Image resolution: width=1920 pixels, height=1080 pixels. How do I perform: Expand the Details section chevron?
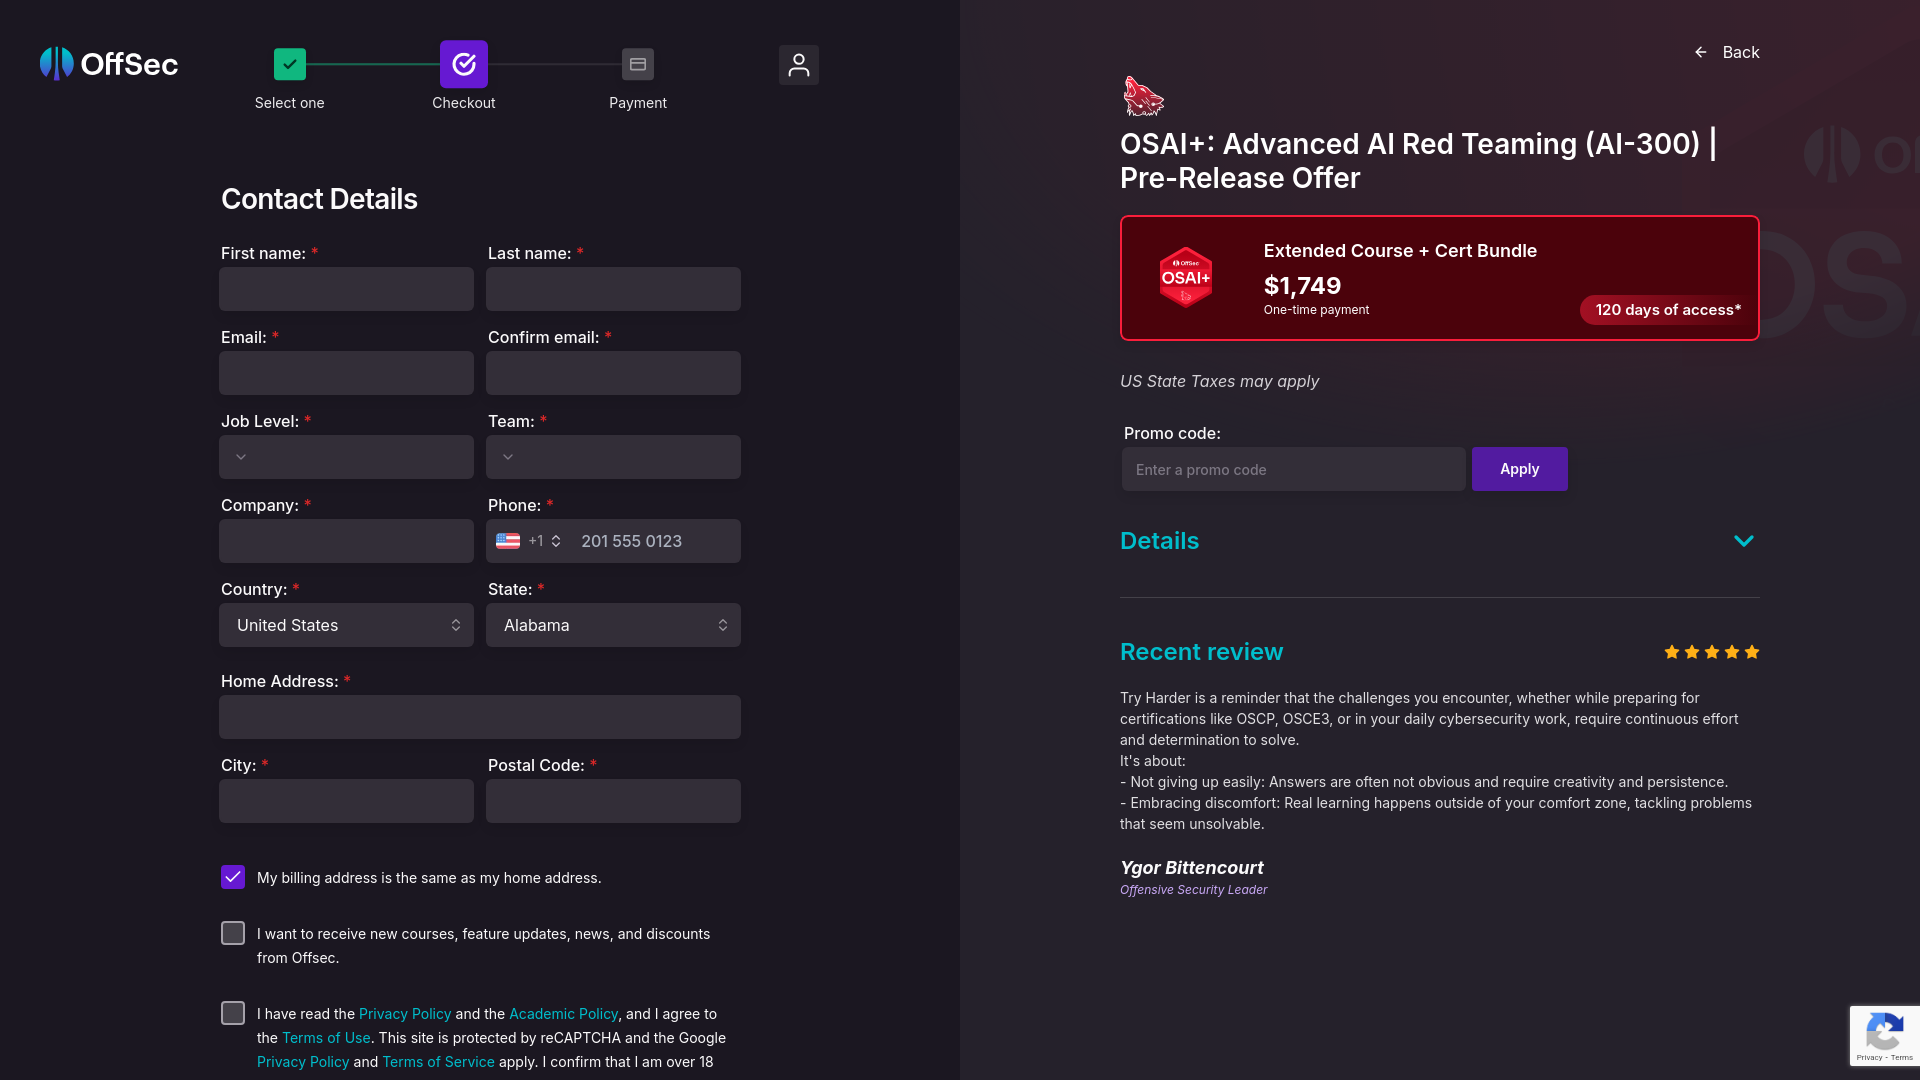[1745, 541]
